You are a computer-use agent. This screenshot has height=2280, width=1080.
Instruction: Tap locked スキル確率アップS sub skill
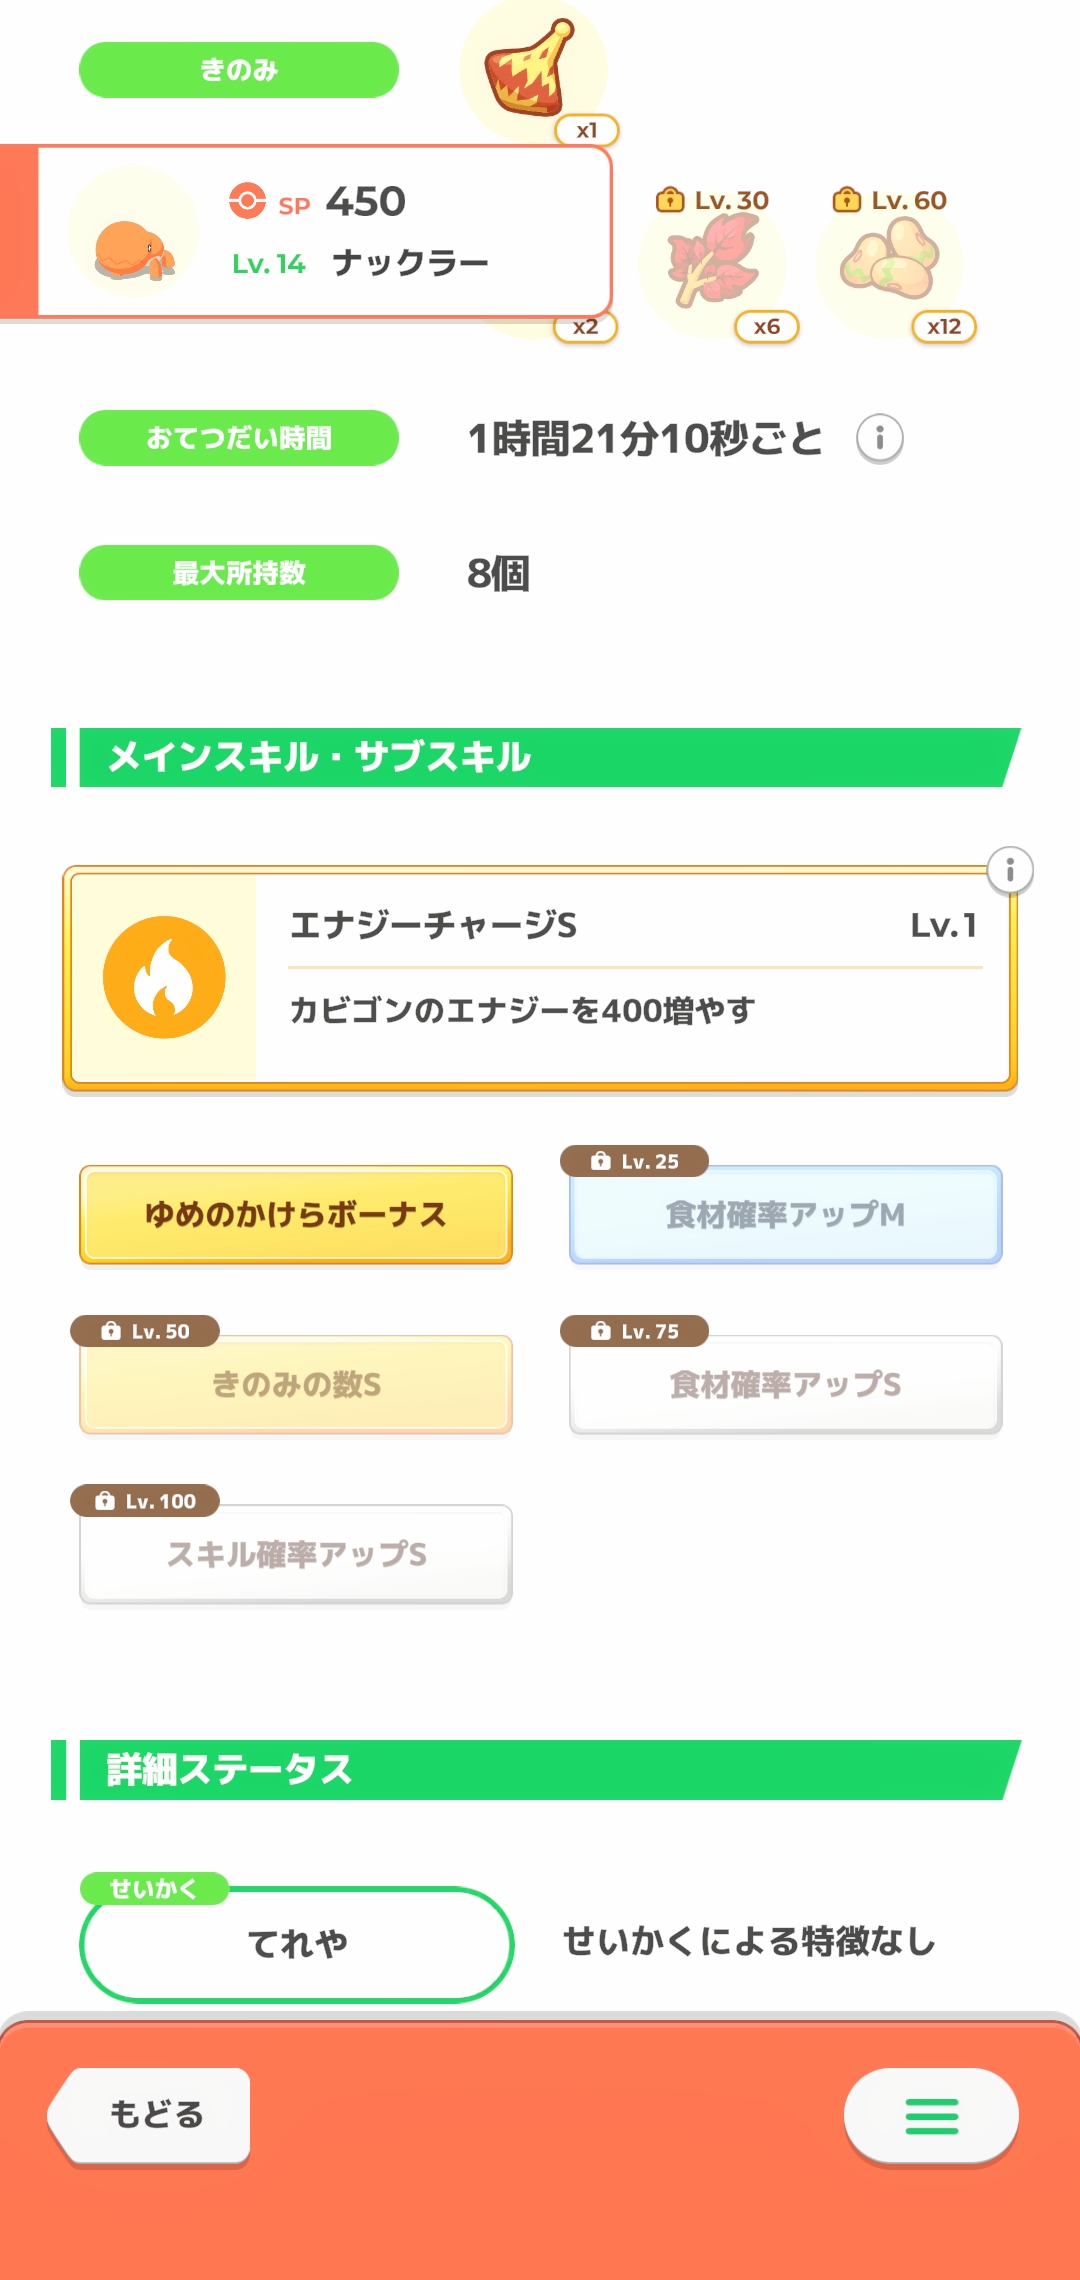(x=296, y=1554)
